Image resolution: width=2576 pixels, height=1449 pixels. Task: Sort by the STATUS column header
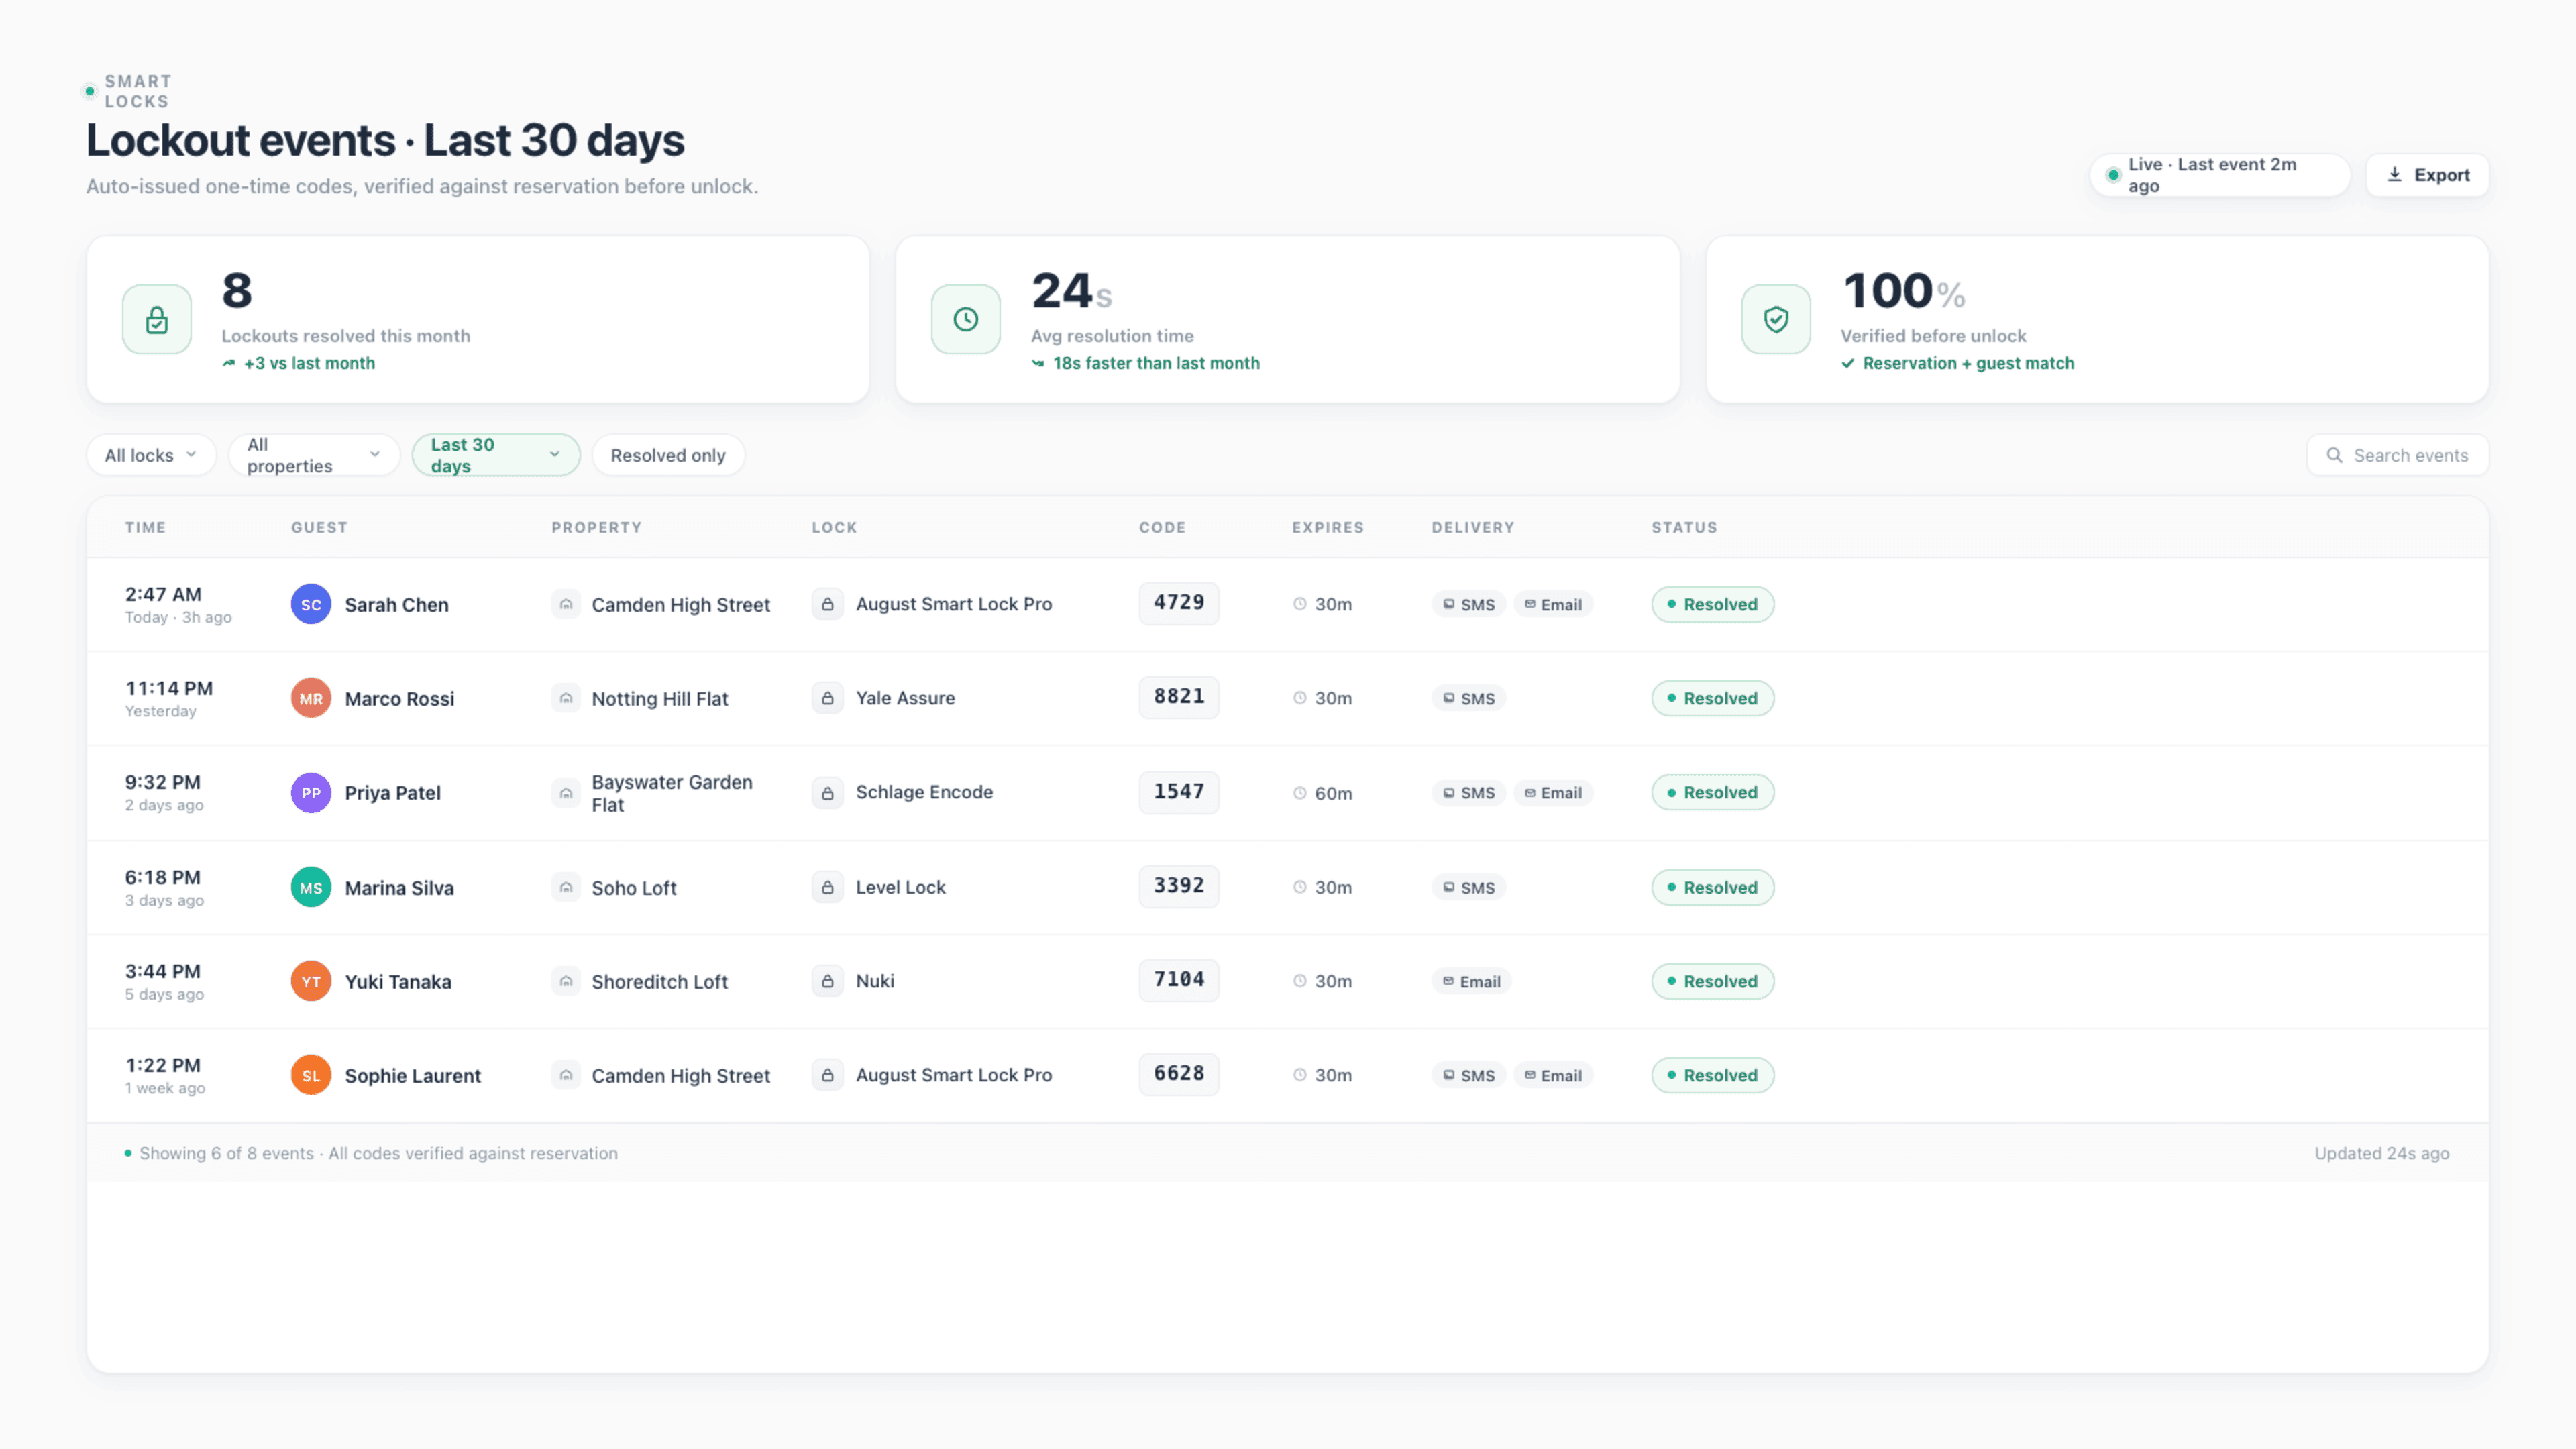(1684, 527)
